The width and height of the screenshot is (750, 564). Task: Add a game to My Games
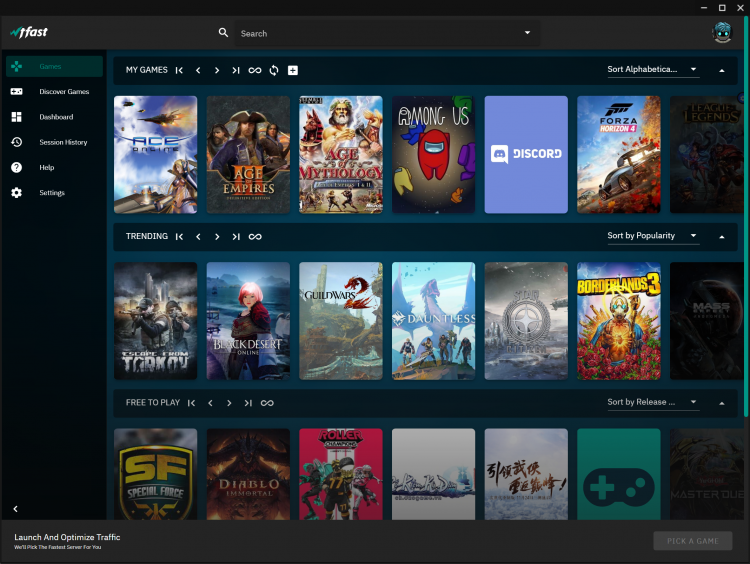point(293,70)
